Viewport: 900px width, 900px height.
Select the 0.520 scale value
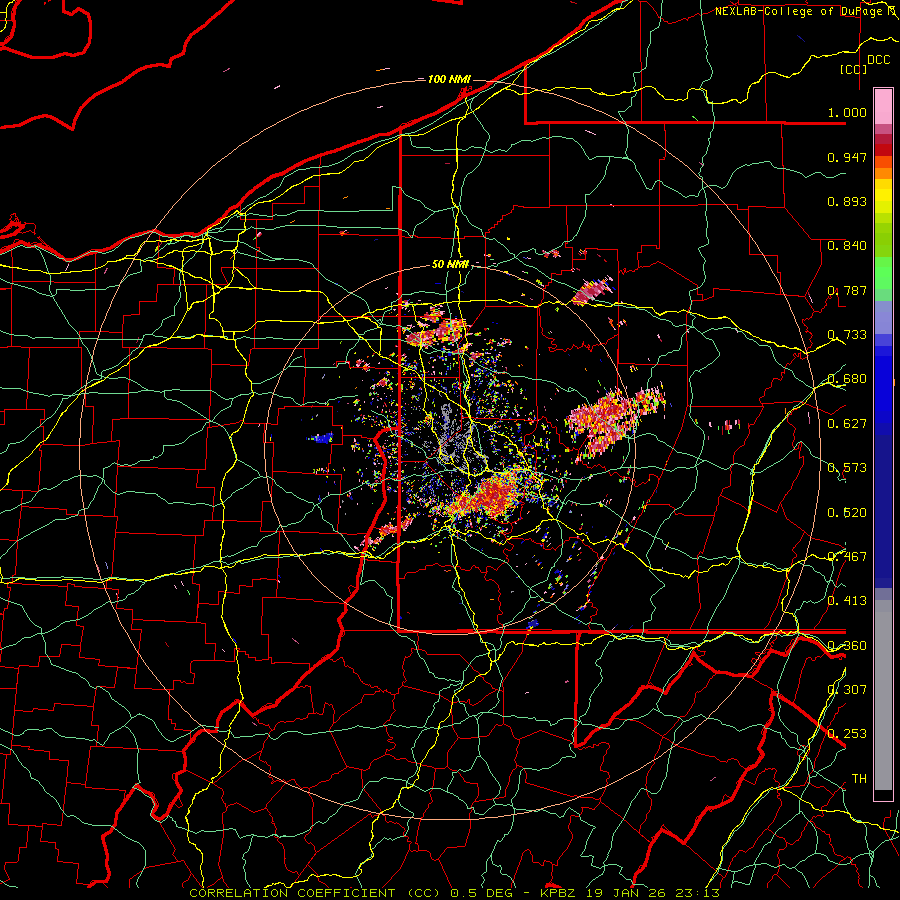click(847, 512)
